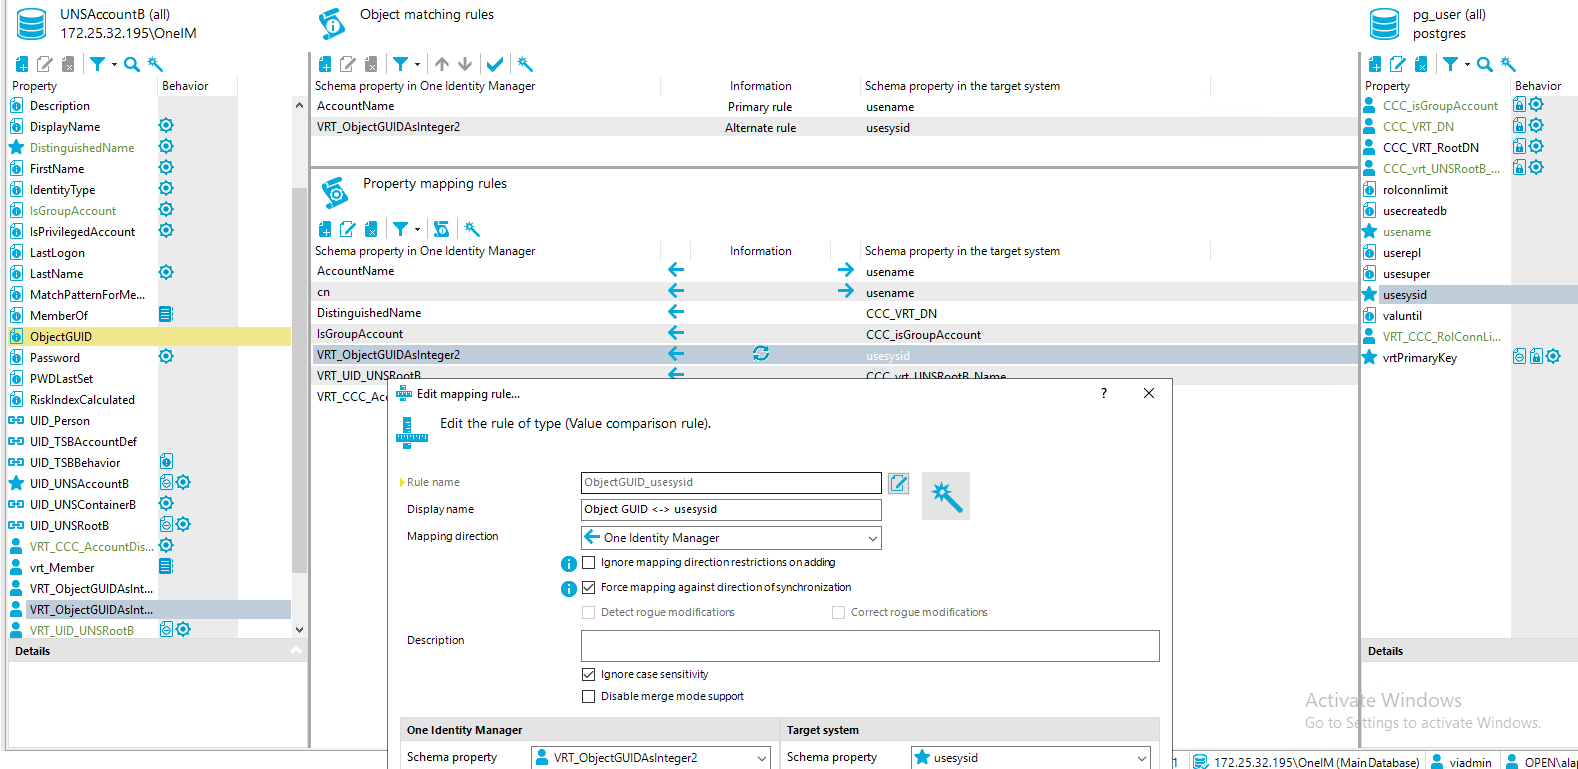
Task: Open search in UNSAccountB property panel
Action: click(131, 64)
